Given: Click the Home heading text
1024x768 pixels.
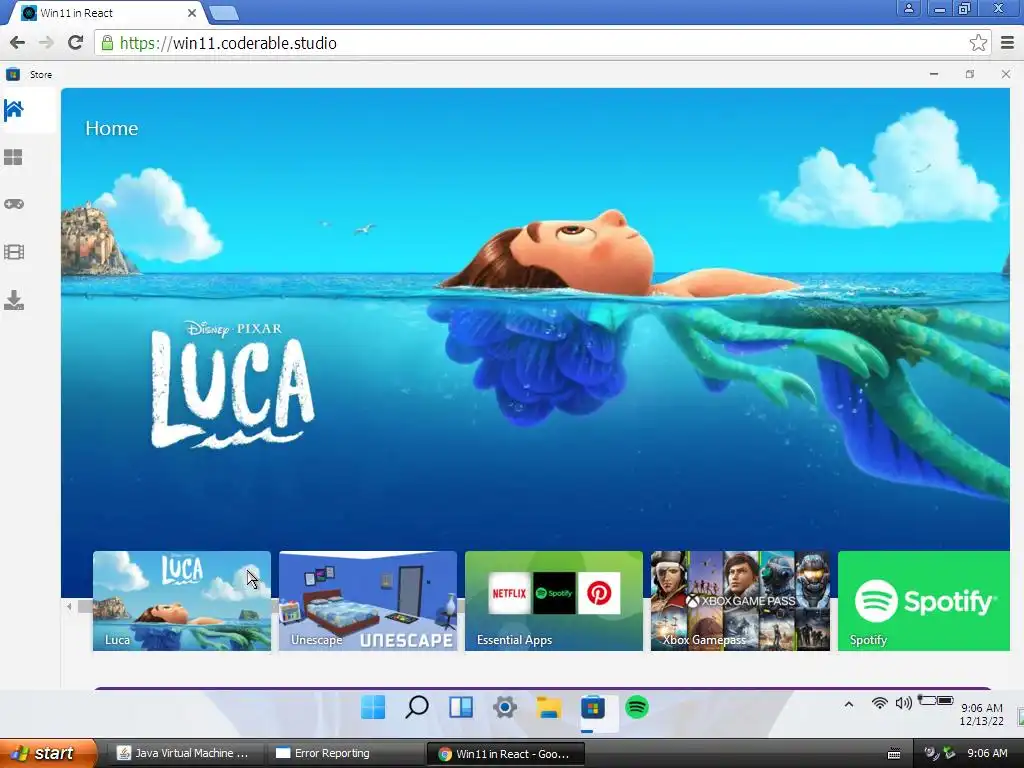Looking at the screenshot, I should tap(112, 128).
